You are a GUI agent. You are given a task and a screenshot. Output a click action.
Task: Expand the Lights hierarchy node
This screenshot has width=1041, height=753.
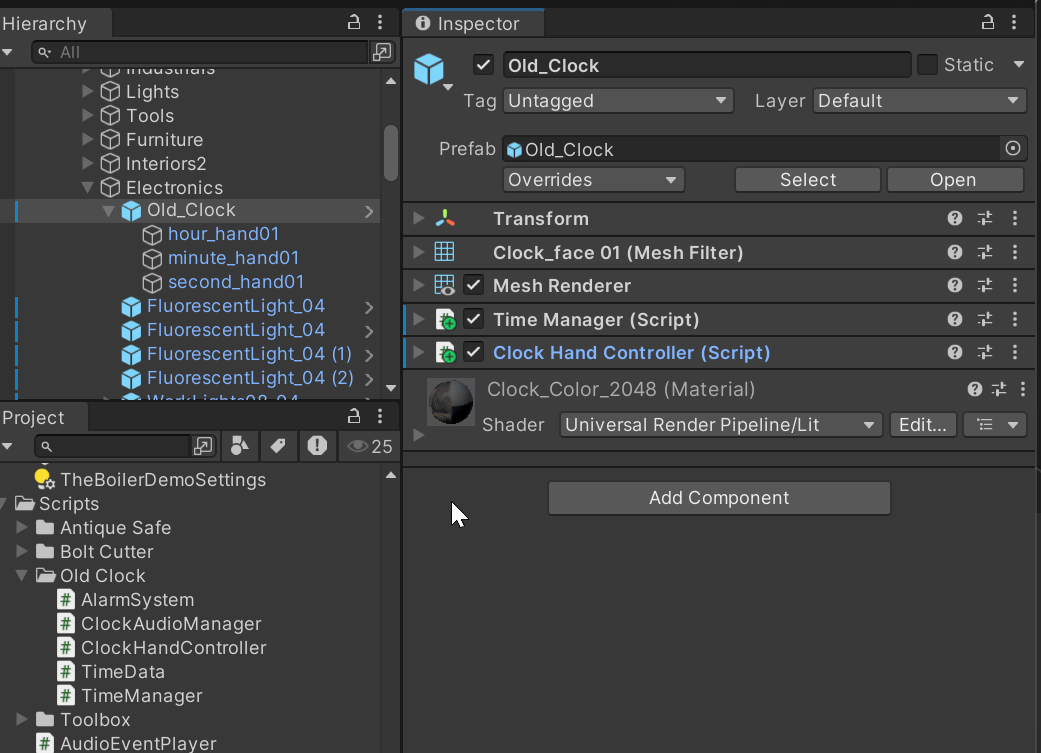tap(87, 92)
